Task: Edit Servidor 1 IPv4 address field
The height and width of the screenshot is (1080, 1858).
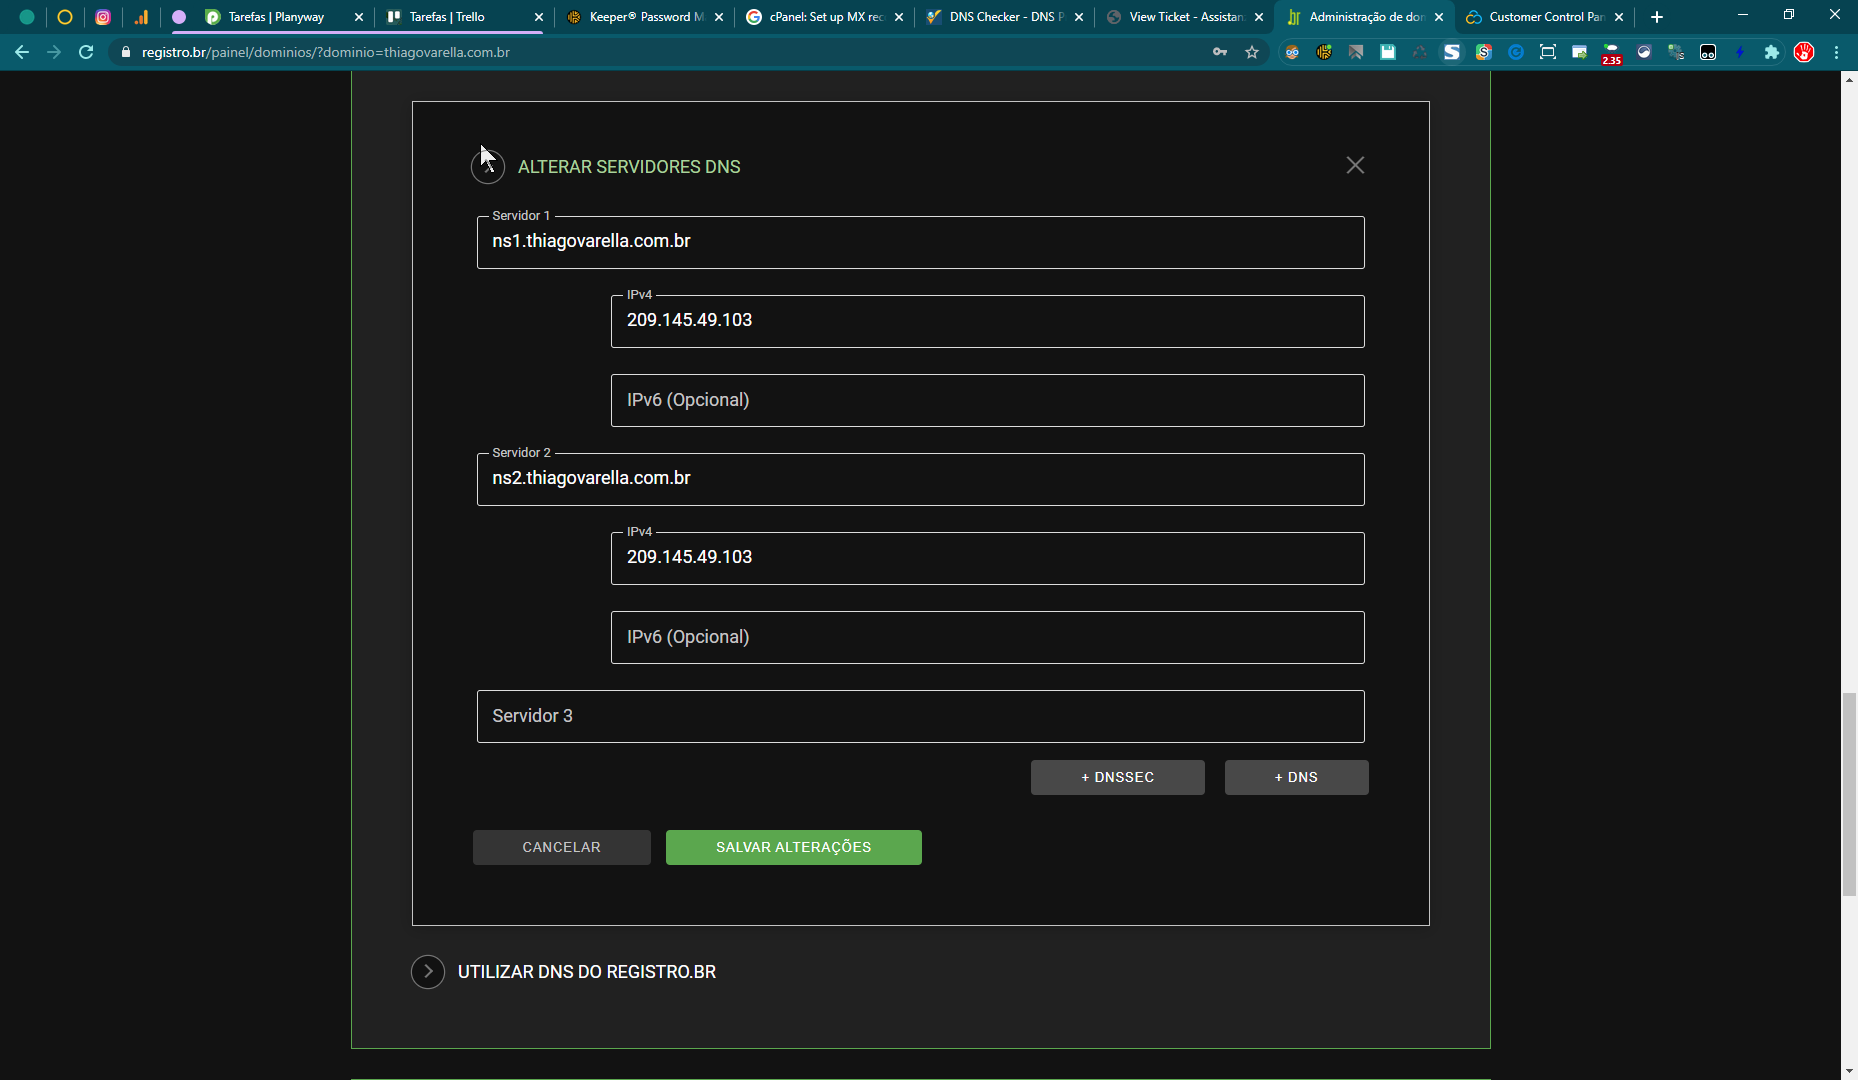Action: click(988, 321)
